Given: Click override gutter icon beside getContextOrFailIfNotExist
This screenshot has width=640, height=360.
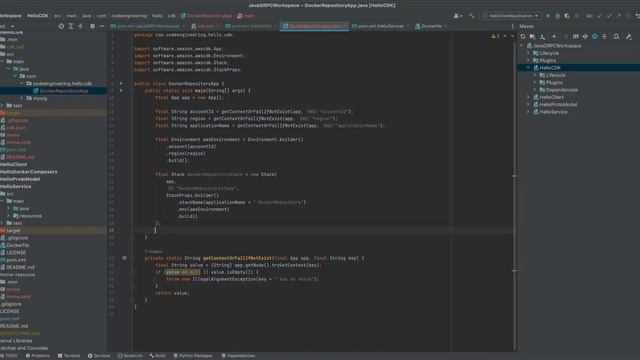Looking at the screenshot, I should point(124,258).
